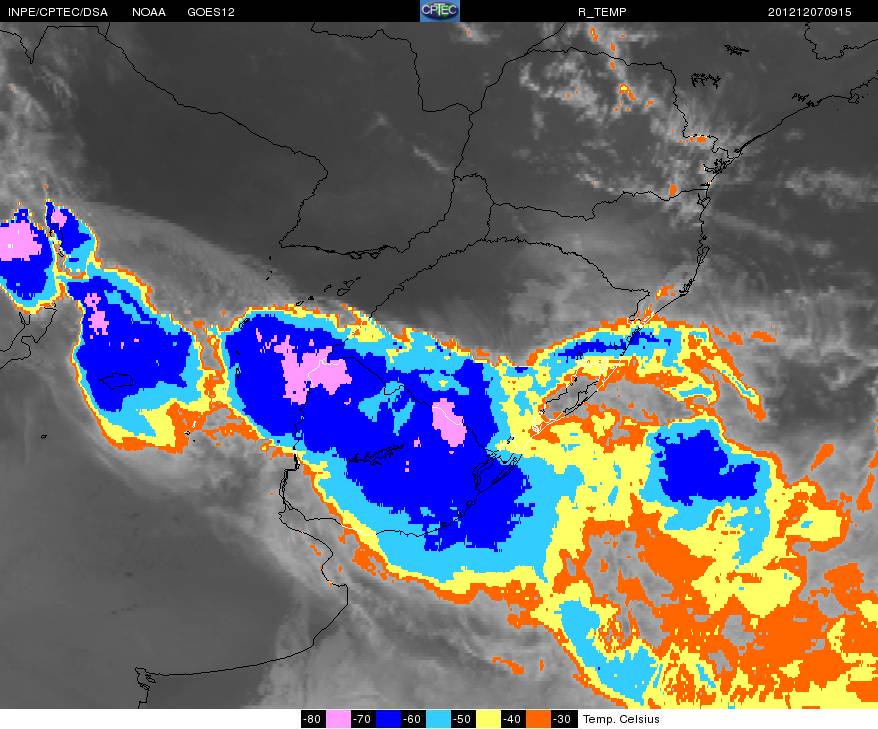878x729 pixels.
Task: Click the yellow -50 to -40 swatch
Action: (488, 719)
